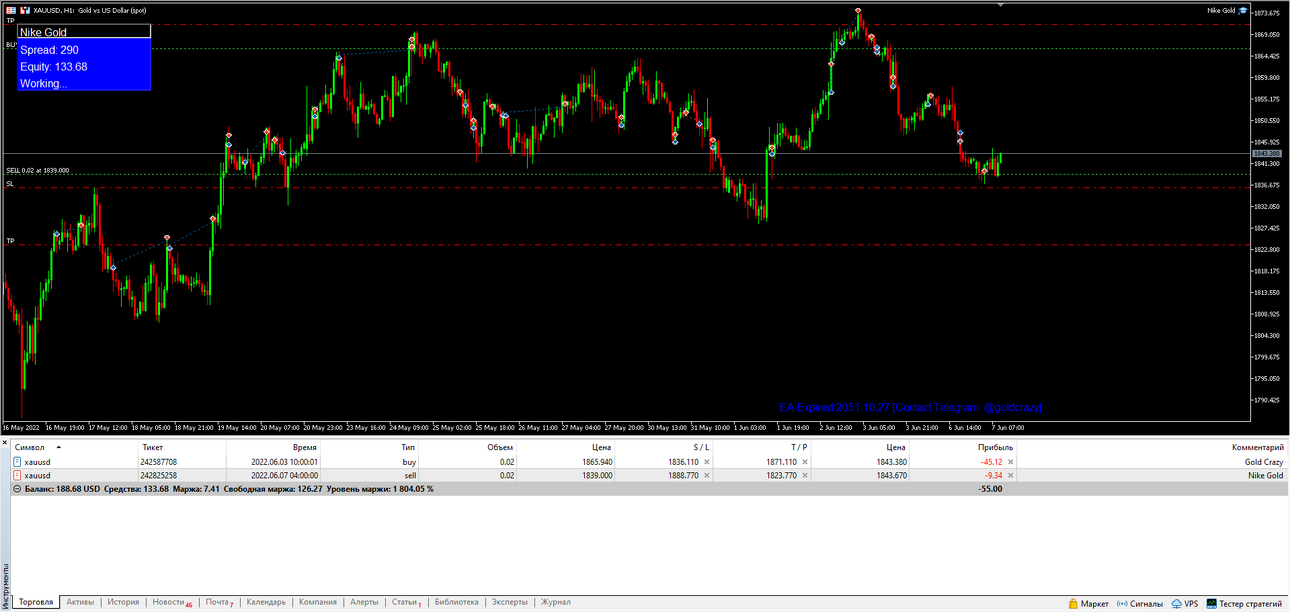Screen dimensions: 1290x612
Task: Click the Nike Gold label at chart top right
Action: 1221,10
